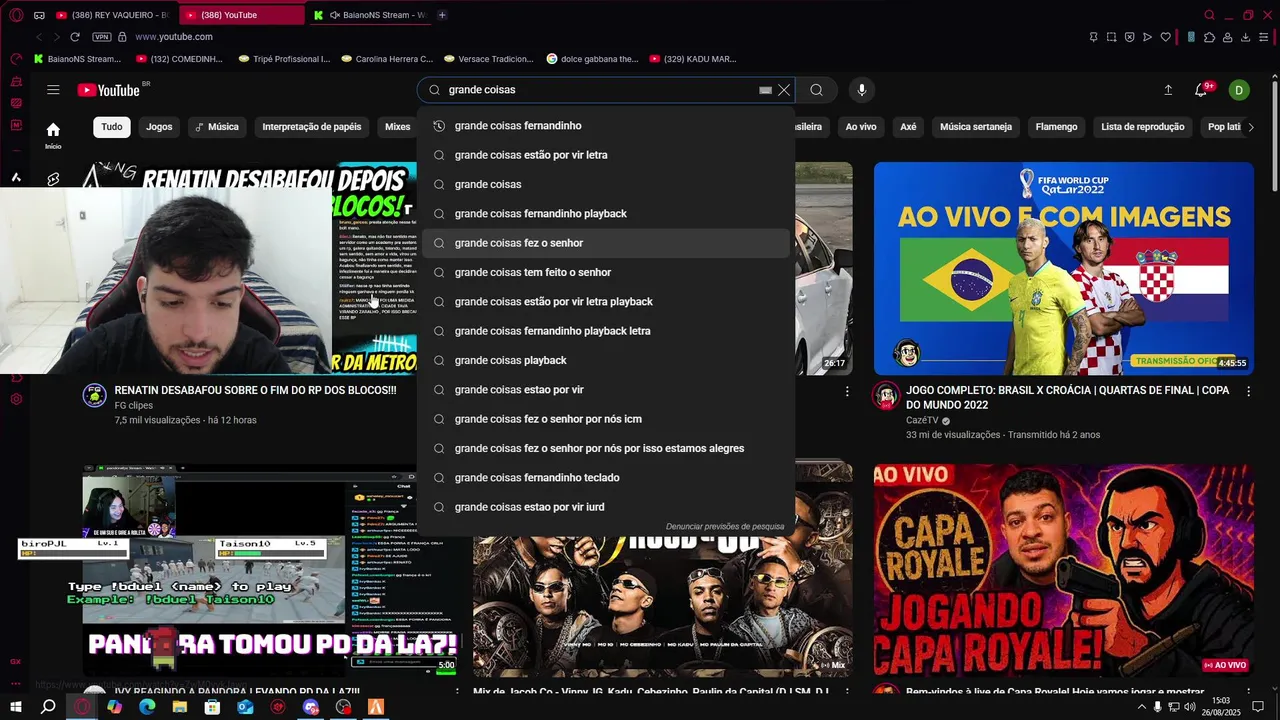Choose suggestion grande coisas fernandinho
The width and height of the screenshot is (1280, 720).
[606, 126]
